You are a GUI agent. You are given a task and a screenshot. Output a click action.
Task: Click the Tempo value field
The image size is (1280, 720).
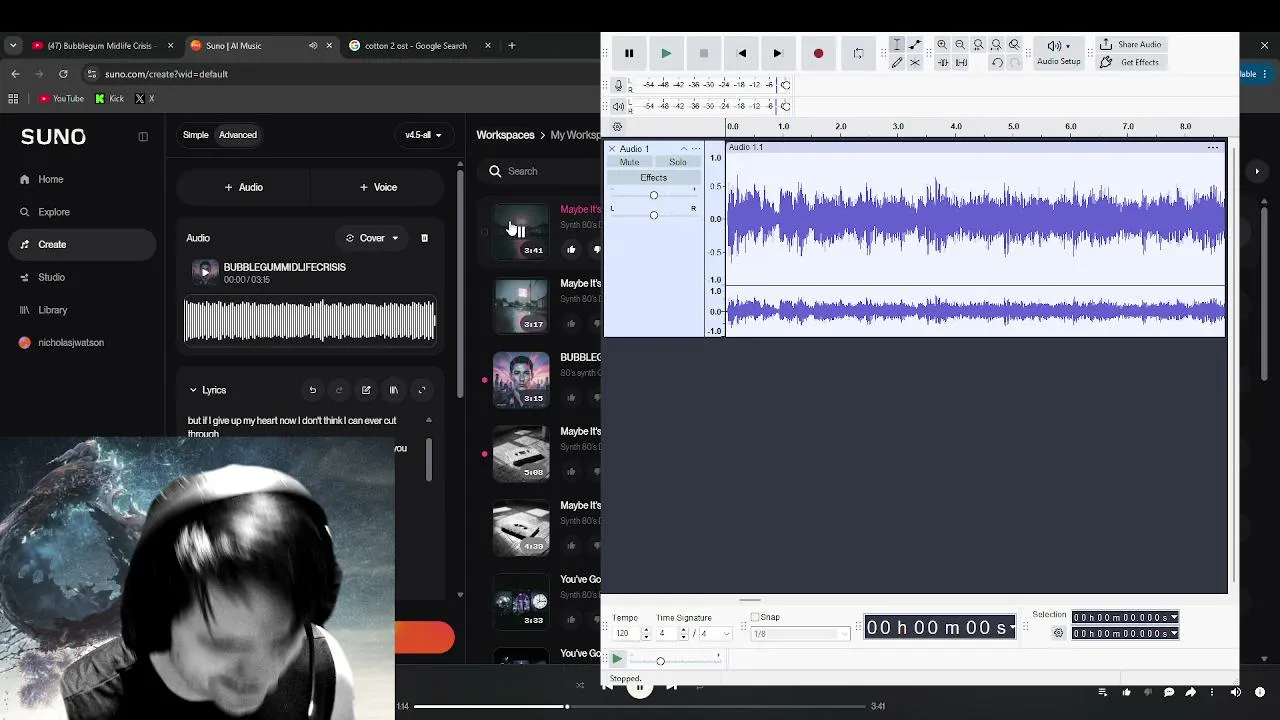626,634
